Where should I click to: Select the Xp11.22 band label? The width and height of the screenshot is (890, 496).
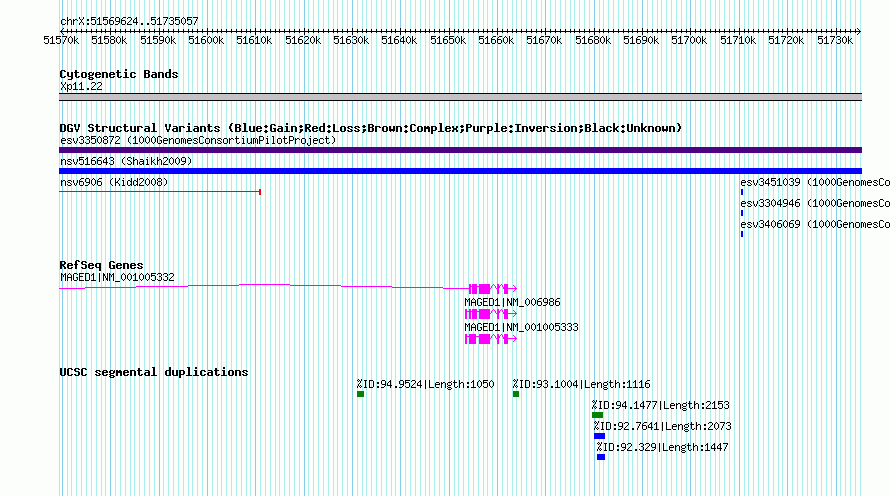(81, 87)
